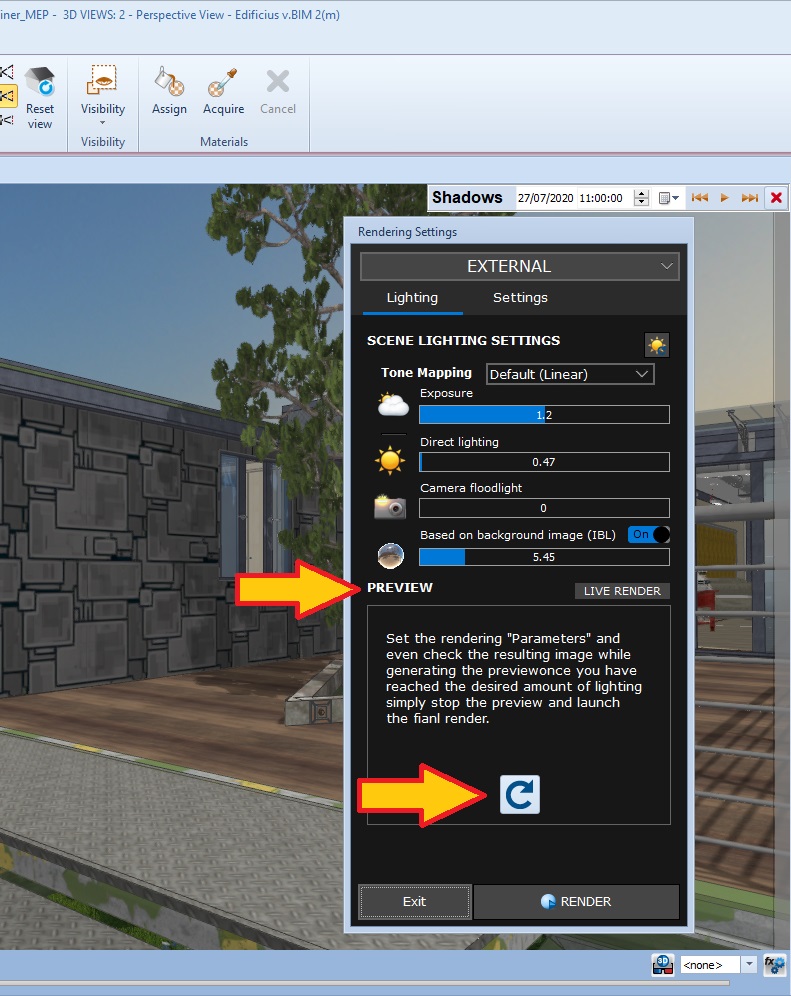Select the highlighted camera view icon
Screen dimensions: 791x996
(x=7, y=96)
